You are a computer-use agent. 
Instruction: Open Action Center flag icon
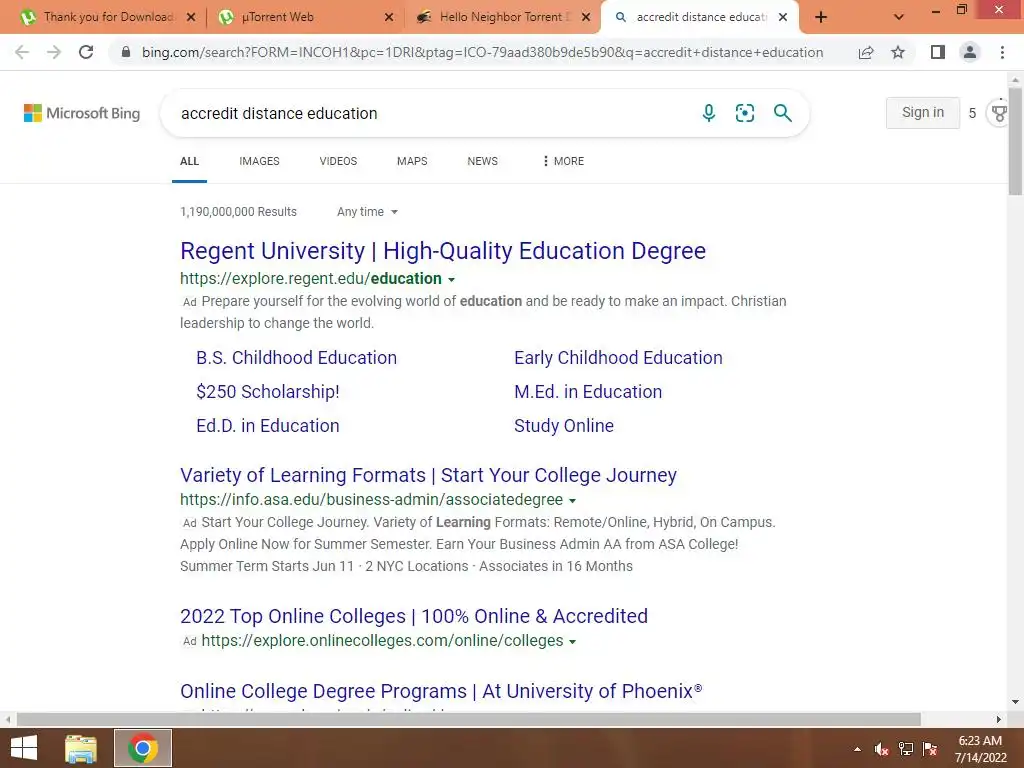click(x=930, y=749)
